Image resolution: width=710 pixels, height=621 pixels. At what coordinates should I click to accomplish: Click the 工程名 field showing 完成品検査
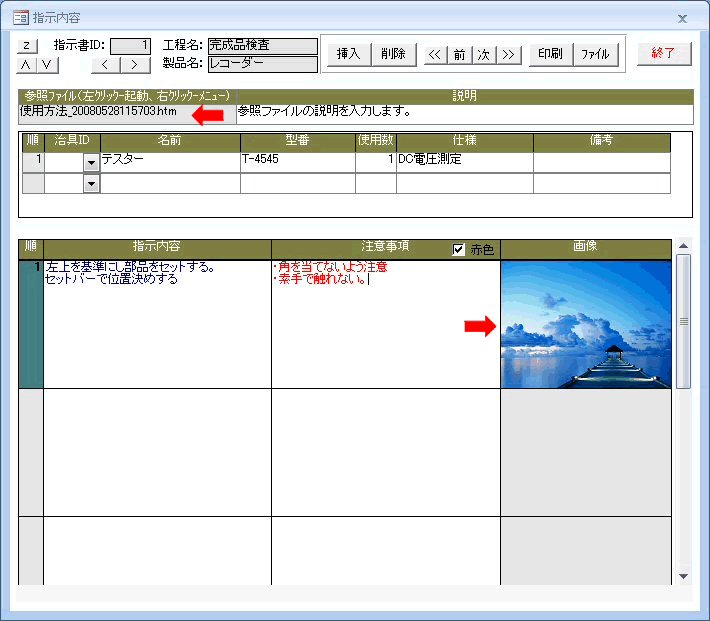[263, 46]
